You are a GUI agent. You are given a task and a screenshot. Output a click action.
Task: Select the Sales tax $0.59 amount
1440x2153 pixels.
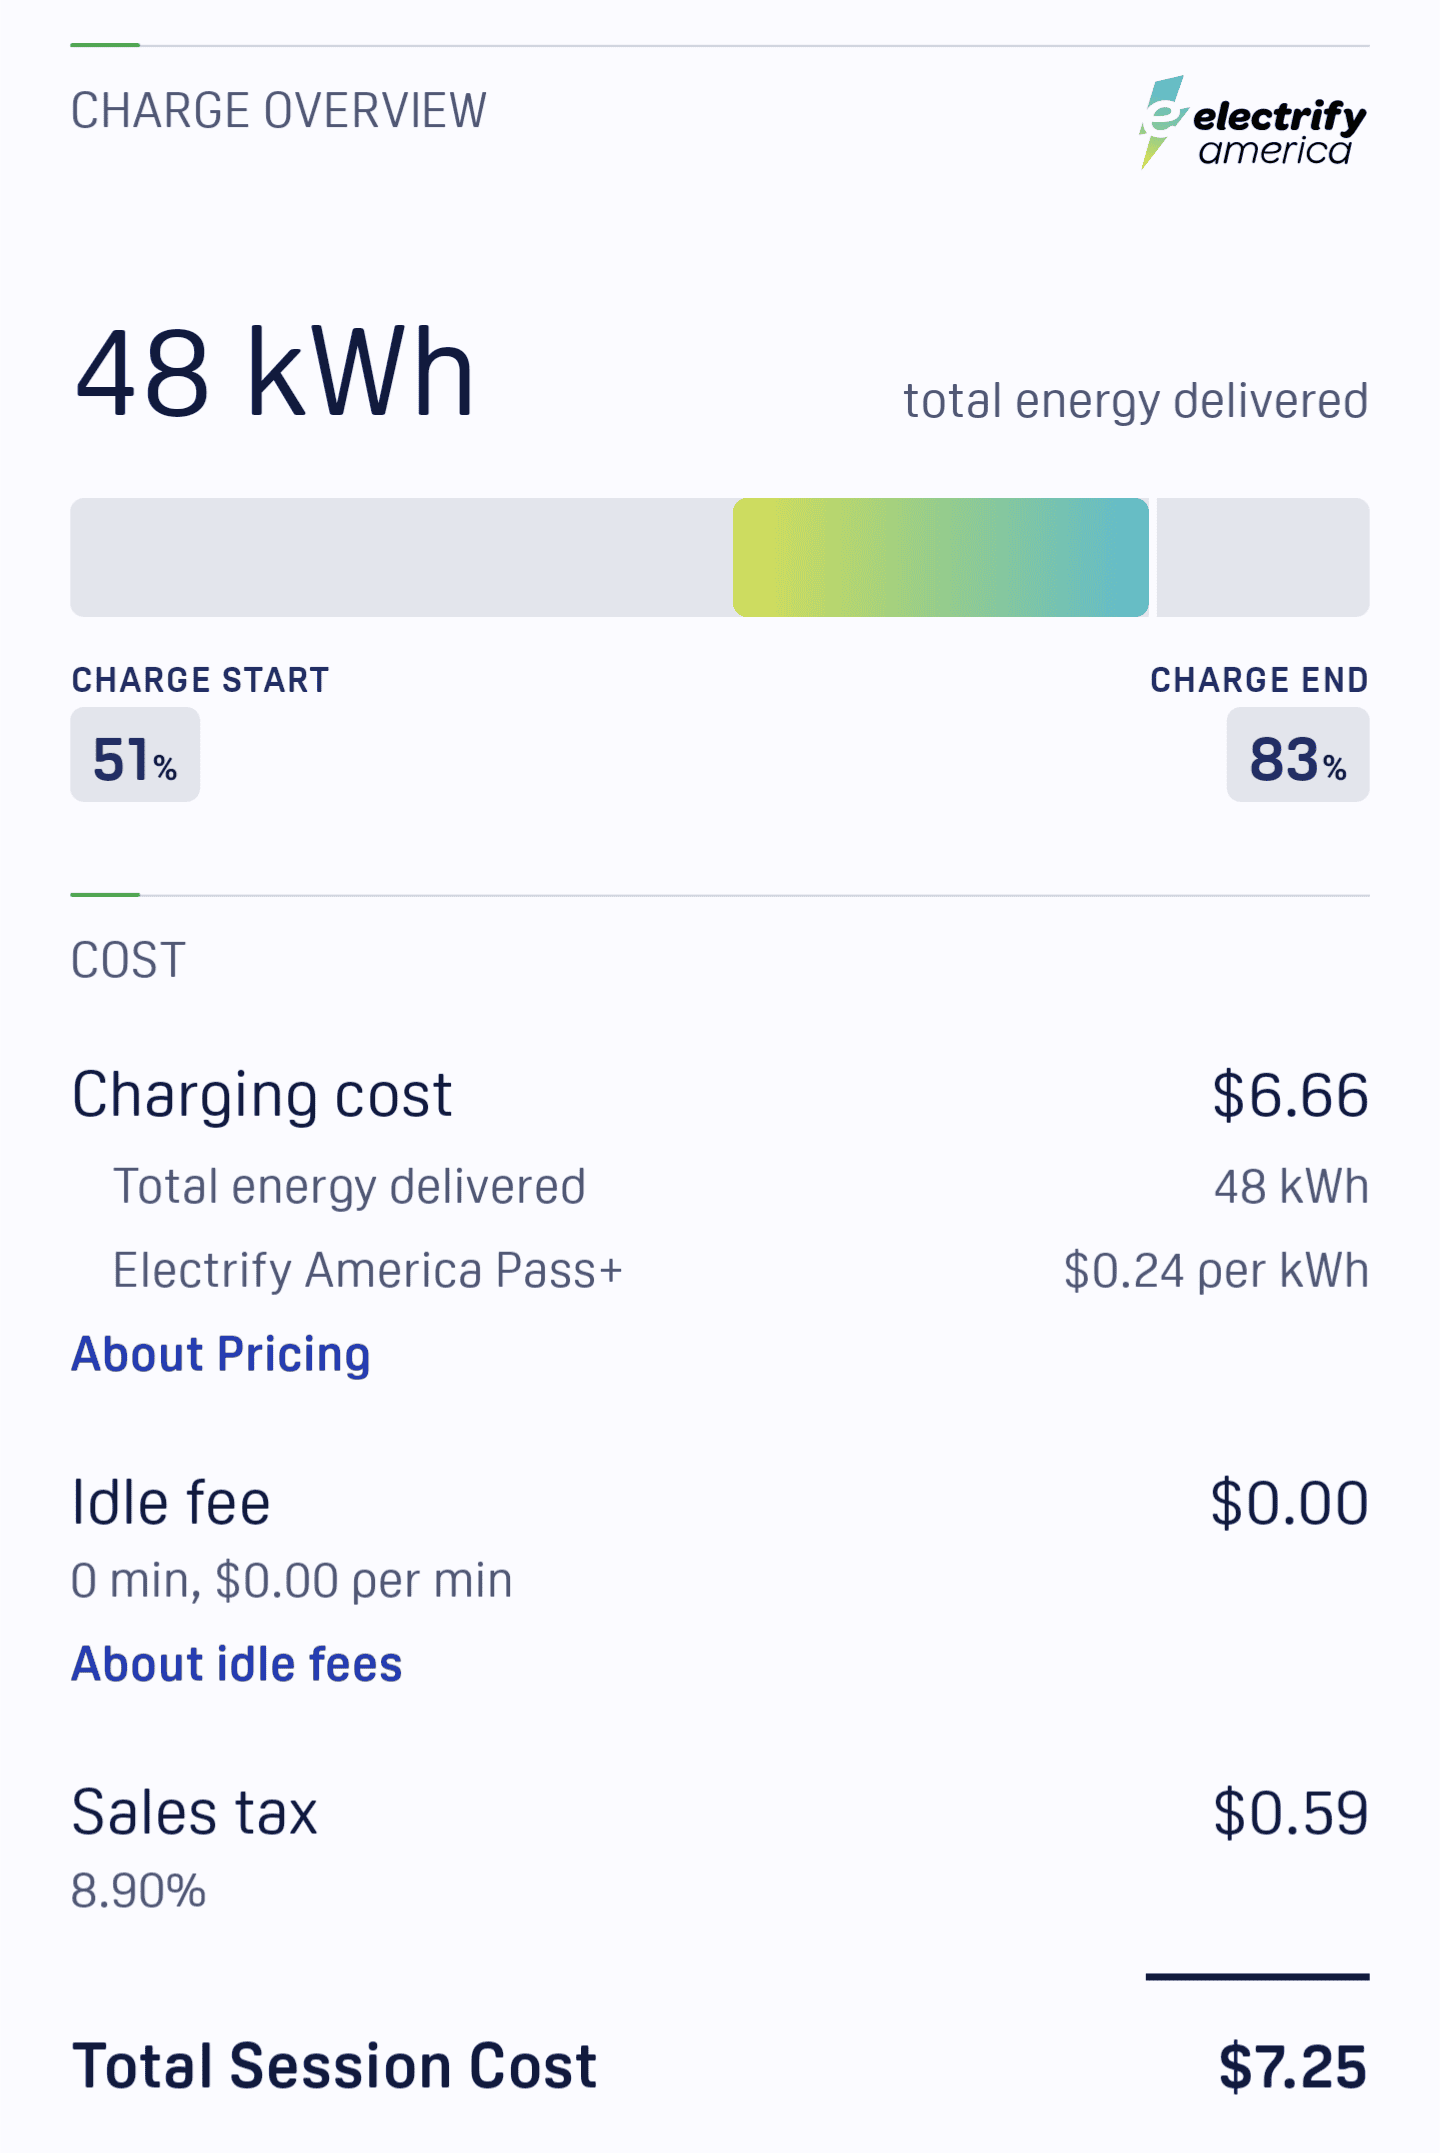point(1291,1813)
